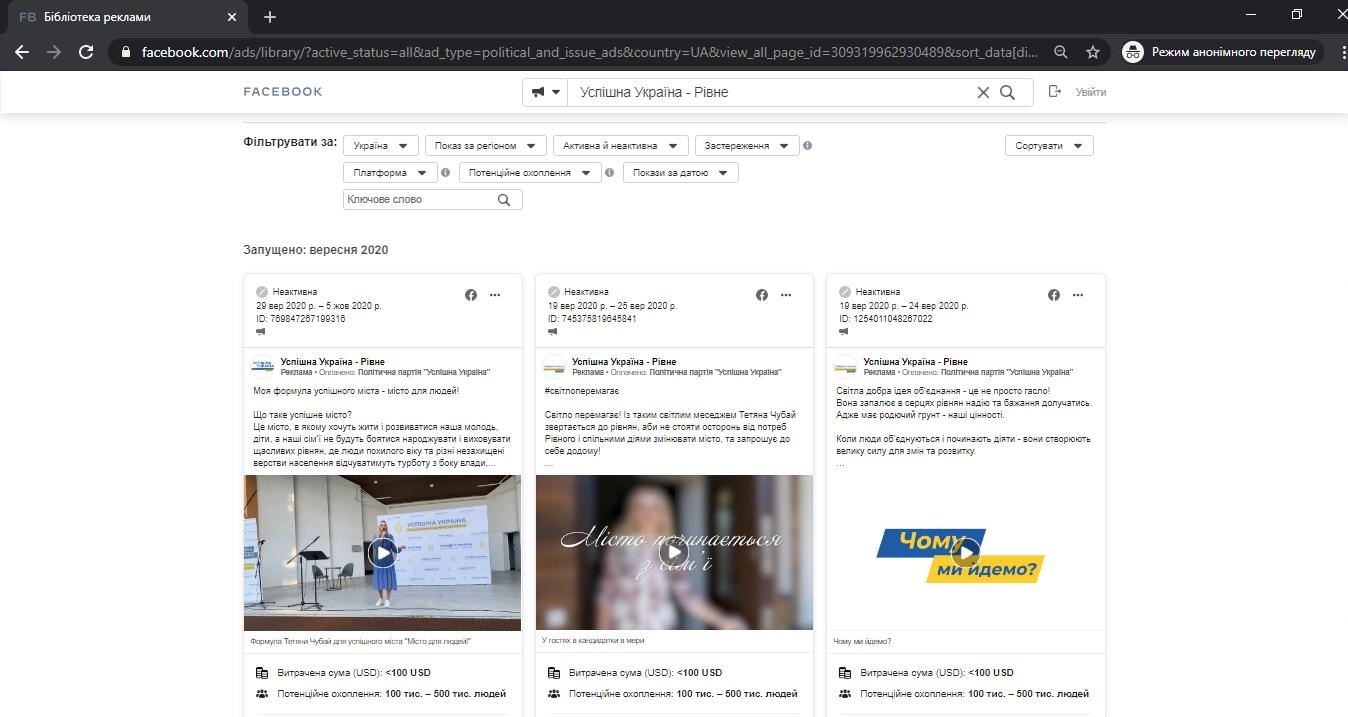This screenshot has height=717, width=1348.
Task: Clear the search field with X icon
Action: 983,92
